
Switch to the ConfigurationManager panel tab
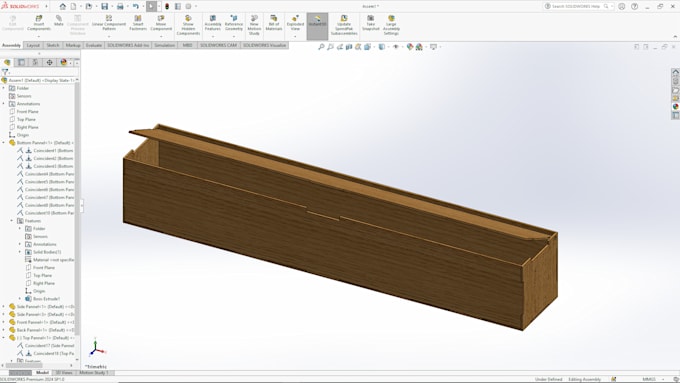[36, 62]
